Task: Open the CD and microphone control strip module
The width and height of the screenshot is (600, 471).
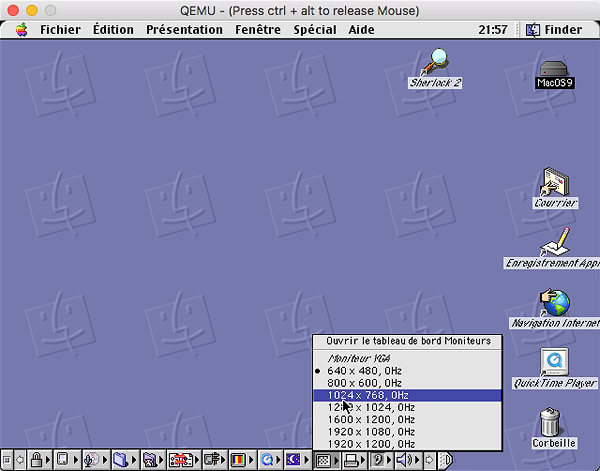Action: [x=95, y=459]
